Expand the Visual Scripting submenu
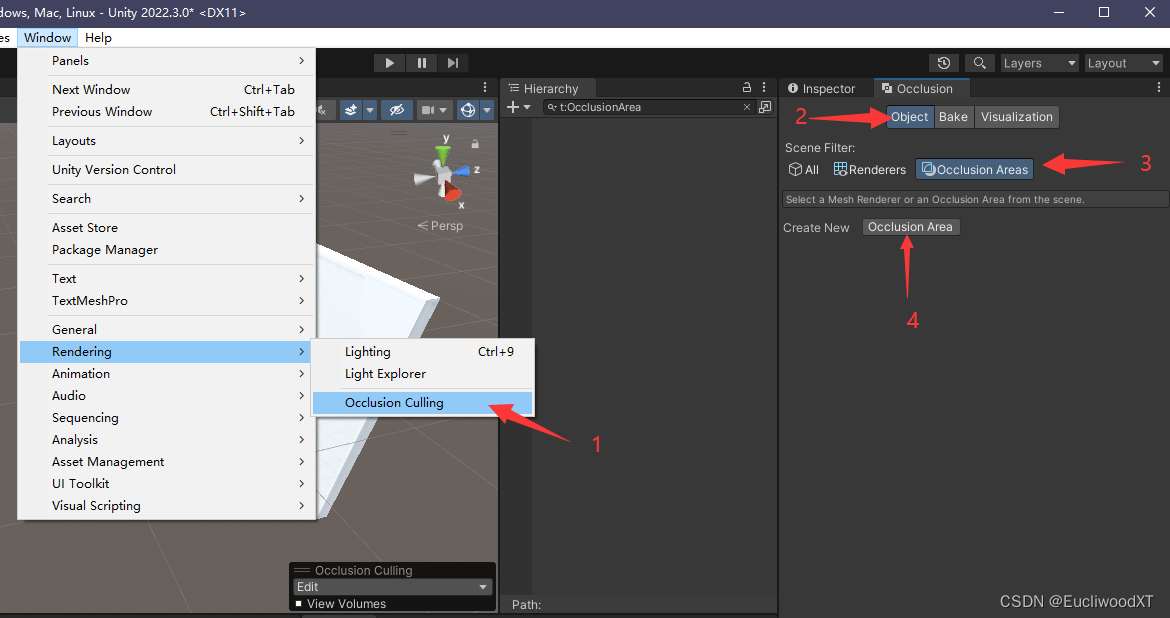 click(168, 506)
